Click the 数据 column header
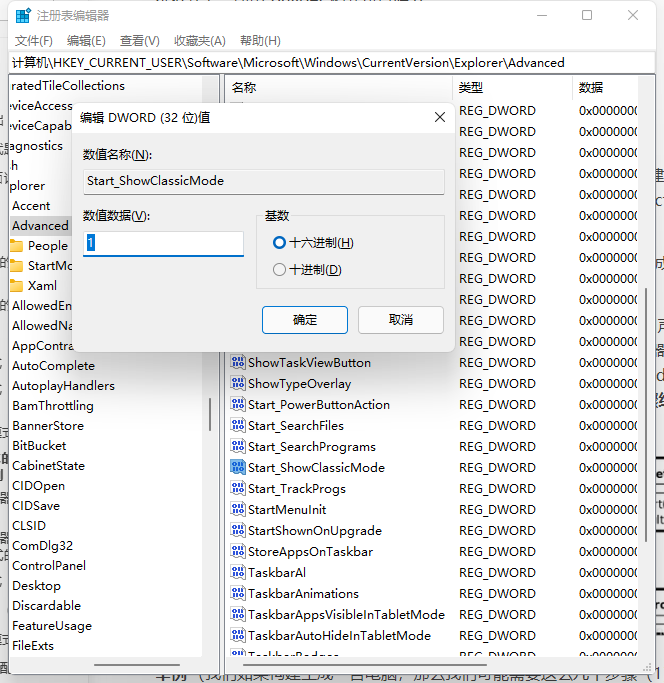 pyautogui.click(x=606, y=88)
